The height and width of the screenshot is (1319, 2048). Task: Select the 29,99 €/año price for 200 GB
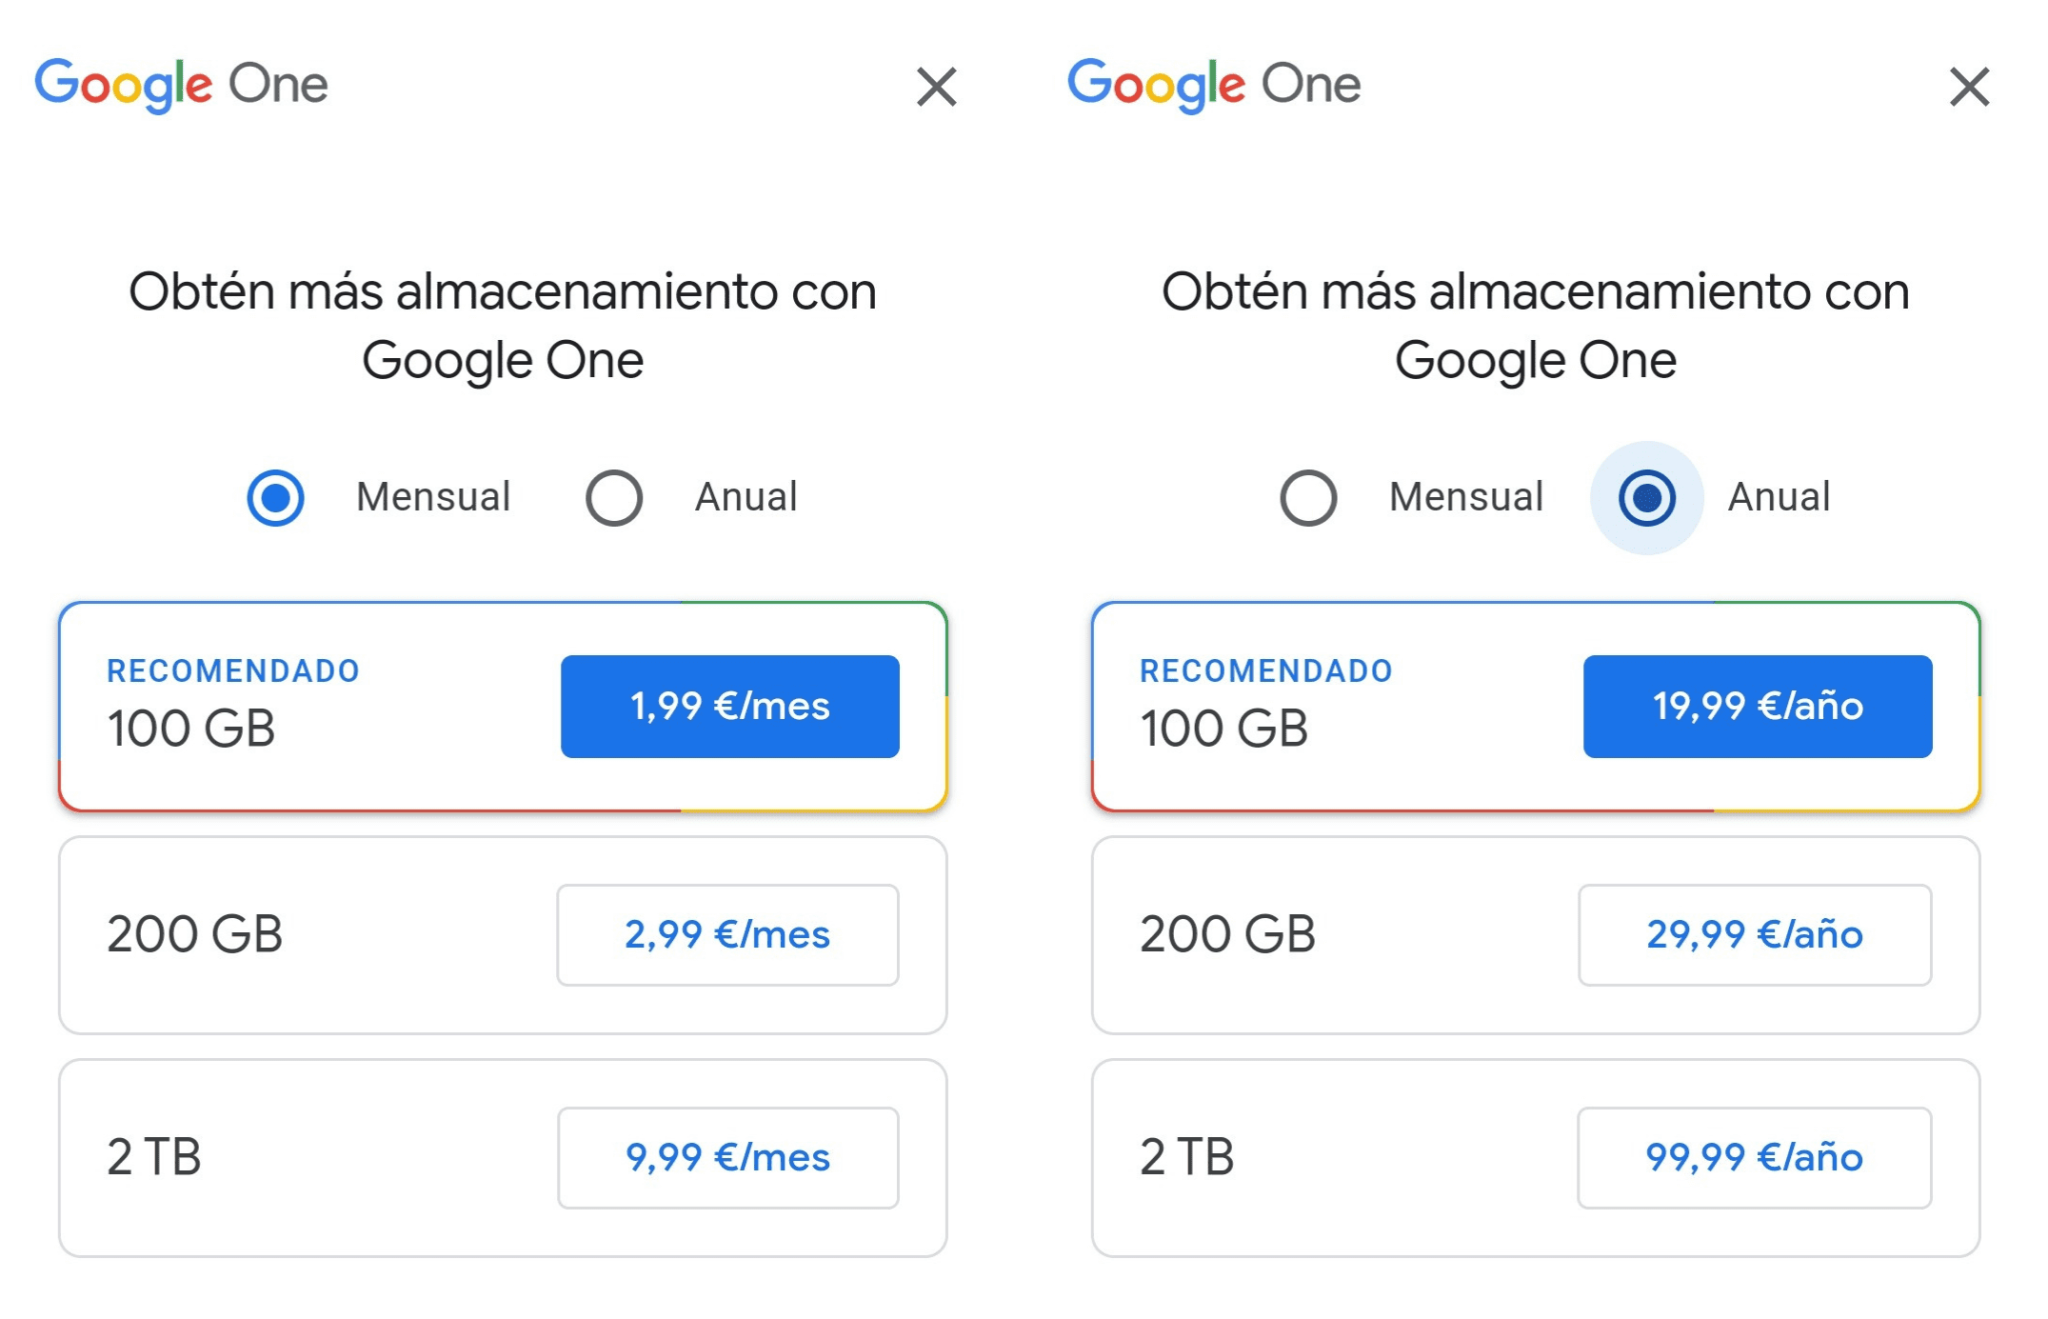[1755, 934]
